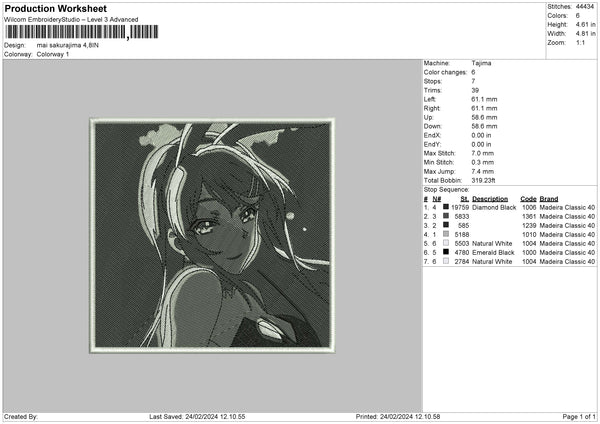Screen dimensions: 600x424
Task: Select the color swatch for stop 3, code 1239
Action: coord(446,225)
